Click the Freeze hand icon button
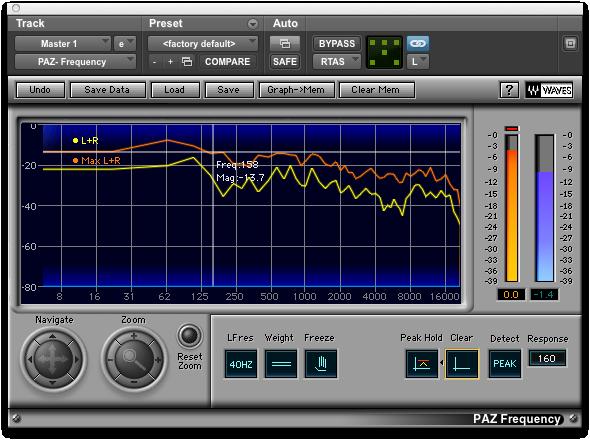This screenshot has height=440, width=590. coord(321,364)
